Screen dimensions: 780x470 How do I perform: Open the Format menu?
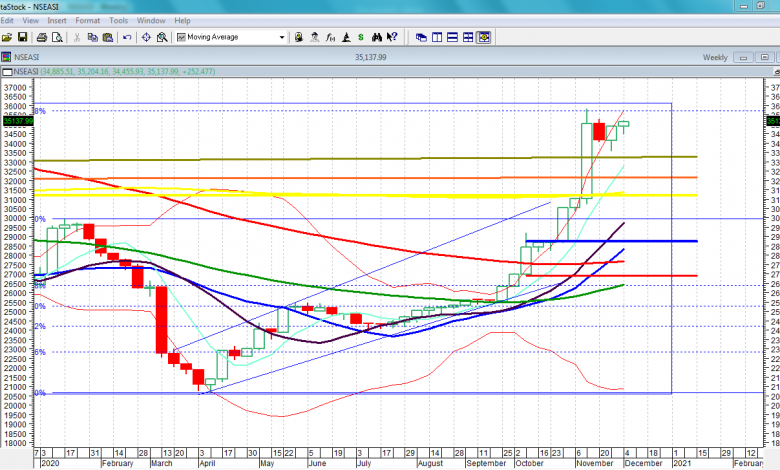(x=88, y=20)
